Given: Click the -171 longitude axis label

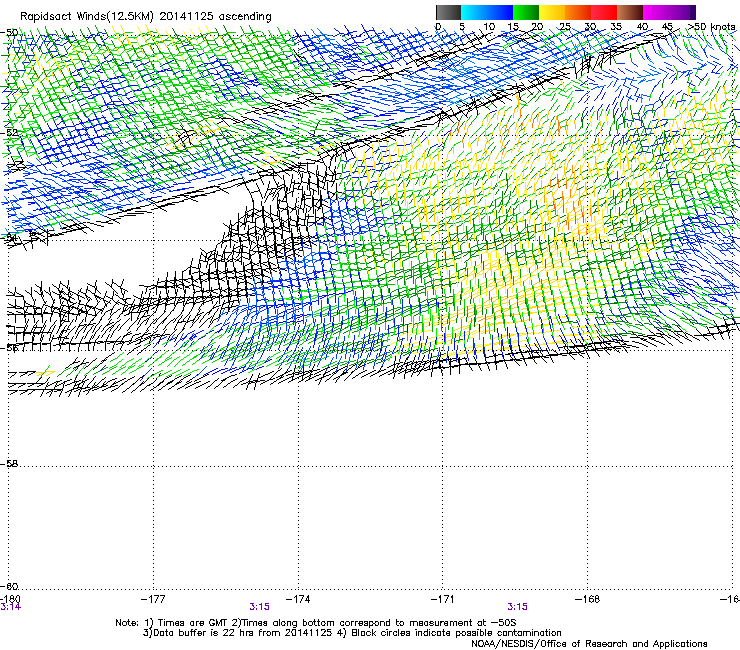Looking at the screenshot, I should point(443,599).
